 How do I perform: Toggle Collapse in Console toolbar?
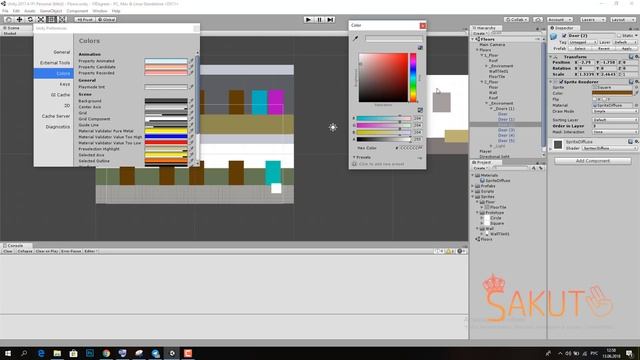pyautogui.click(x=24, y=251)
